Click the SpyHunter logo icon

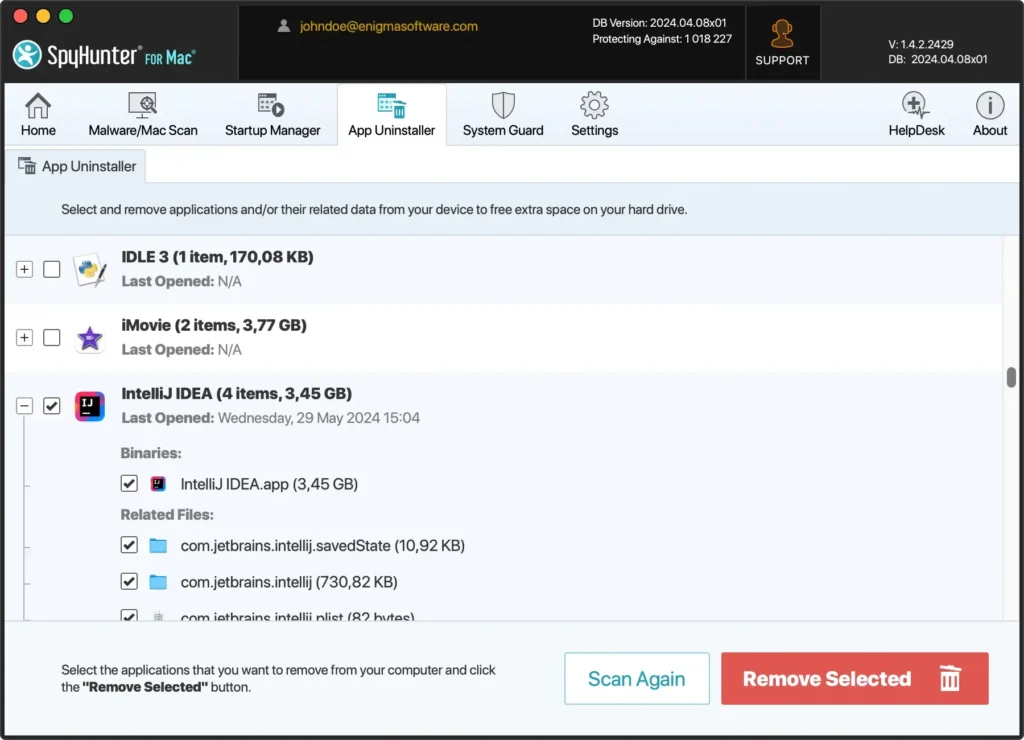[27, 55]
